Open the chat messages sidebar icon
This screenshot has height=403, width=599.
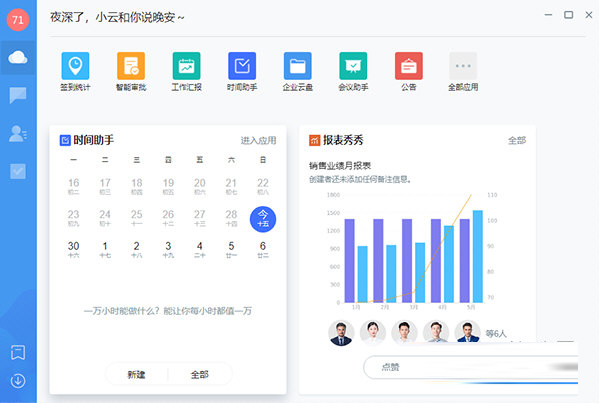tap(18, 95)
